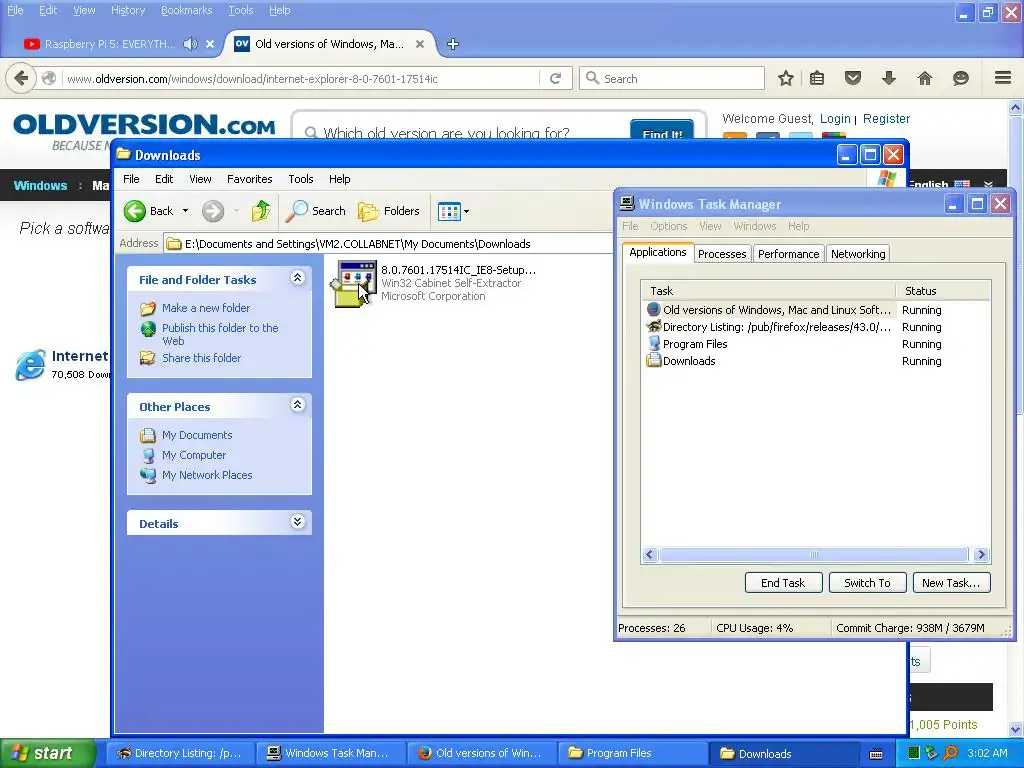Image resolution: width=1024 pixels, height=768 pixels.
Task: Open Firefox bookmarks list icon
Action: point(817,78)
